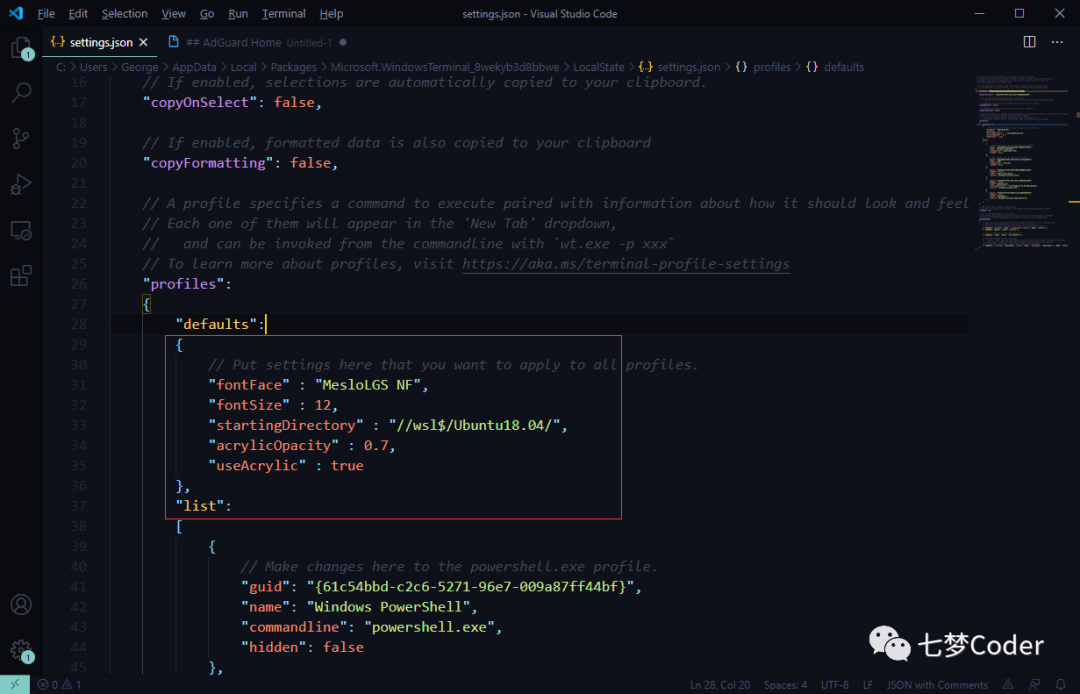Image resolution: width=1080 pixels, height=694 pixels.
Task: Open the Terminal menu
Action: coord(284,14)
